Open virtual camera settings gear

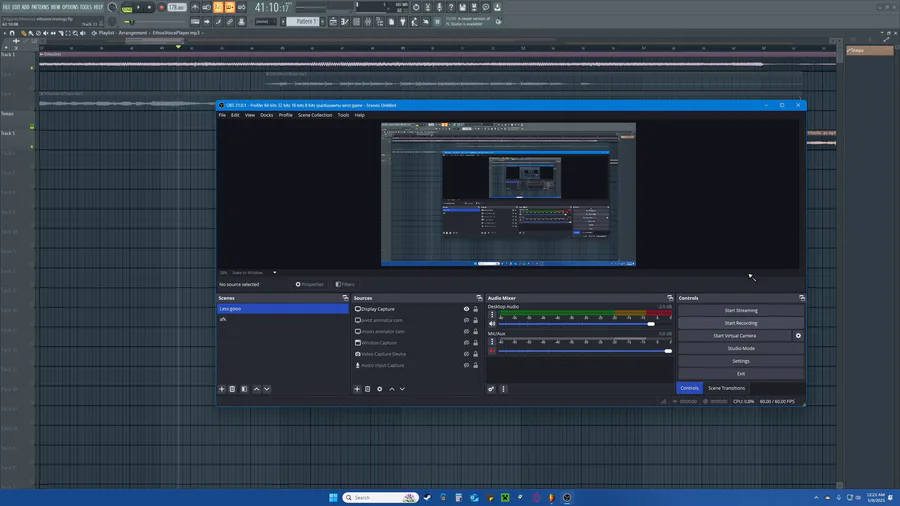[x=798, y=336]
